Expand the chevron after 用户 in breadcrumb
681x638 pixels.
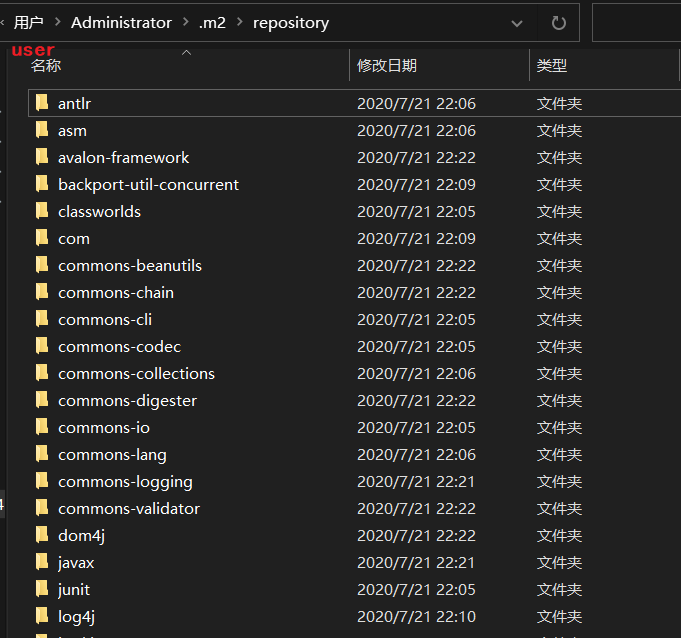57,22
